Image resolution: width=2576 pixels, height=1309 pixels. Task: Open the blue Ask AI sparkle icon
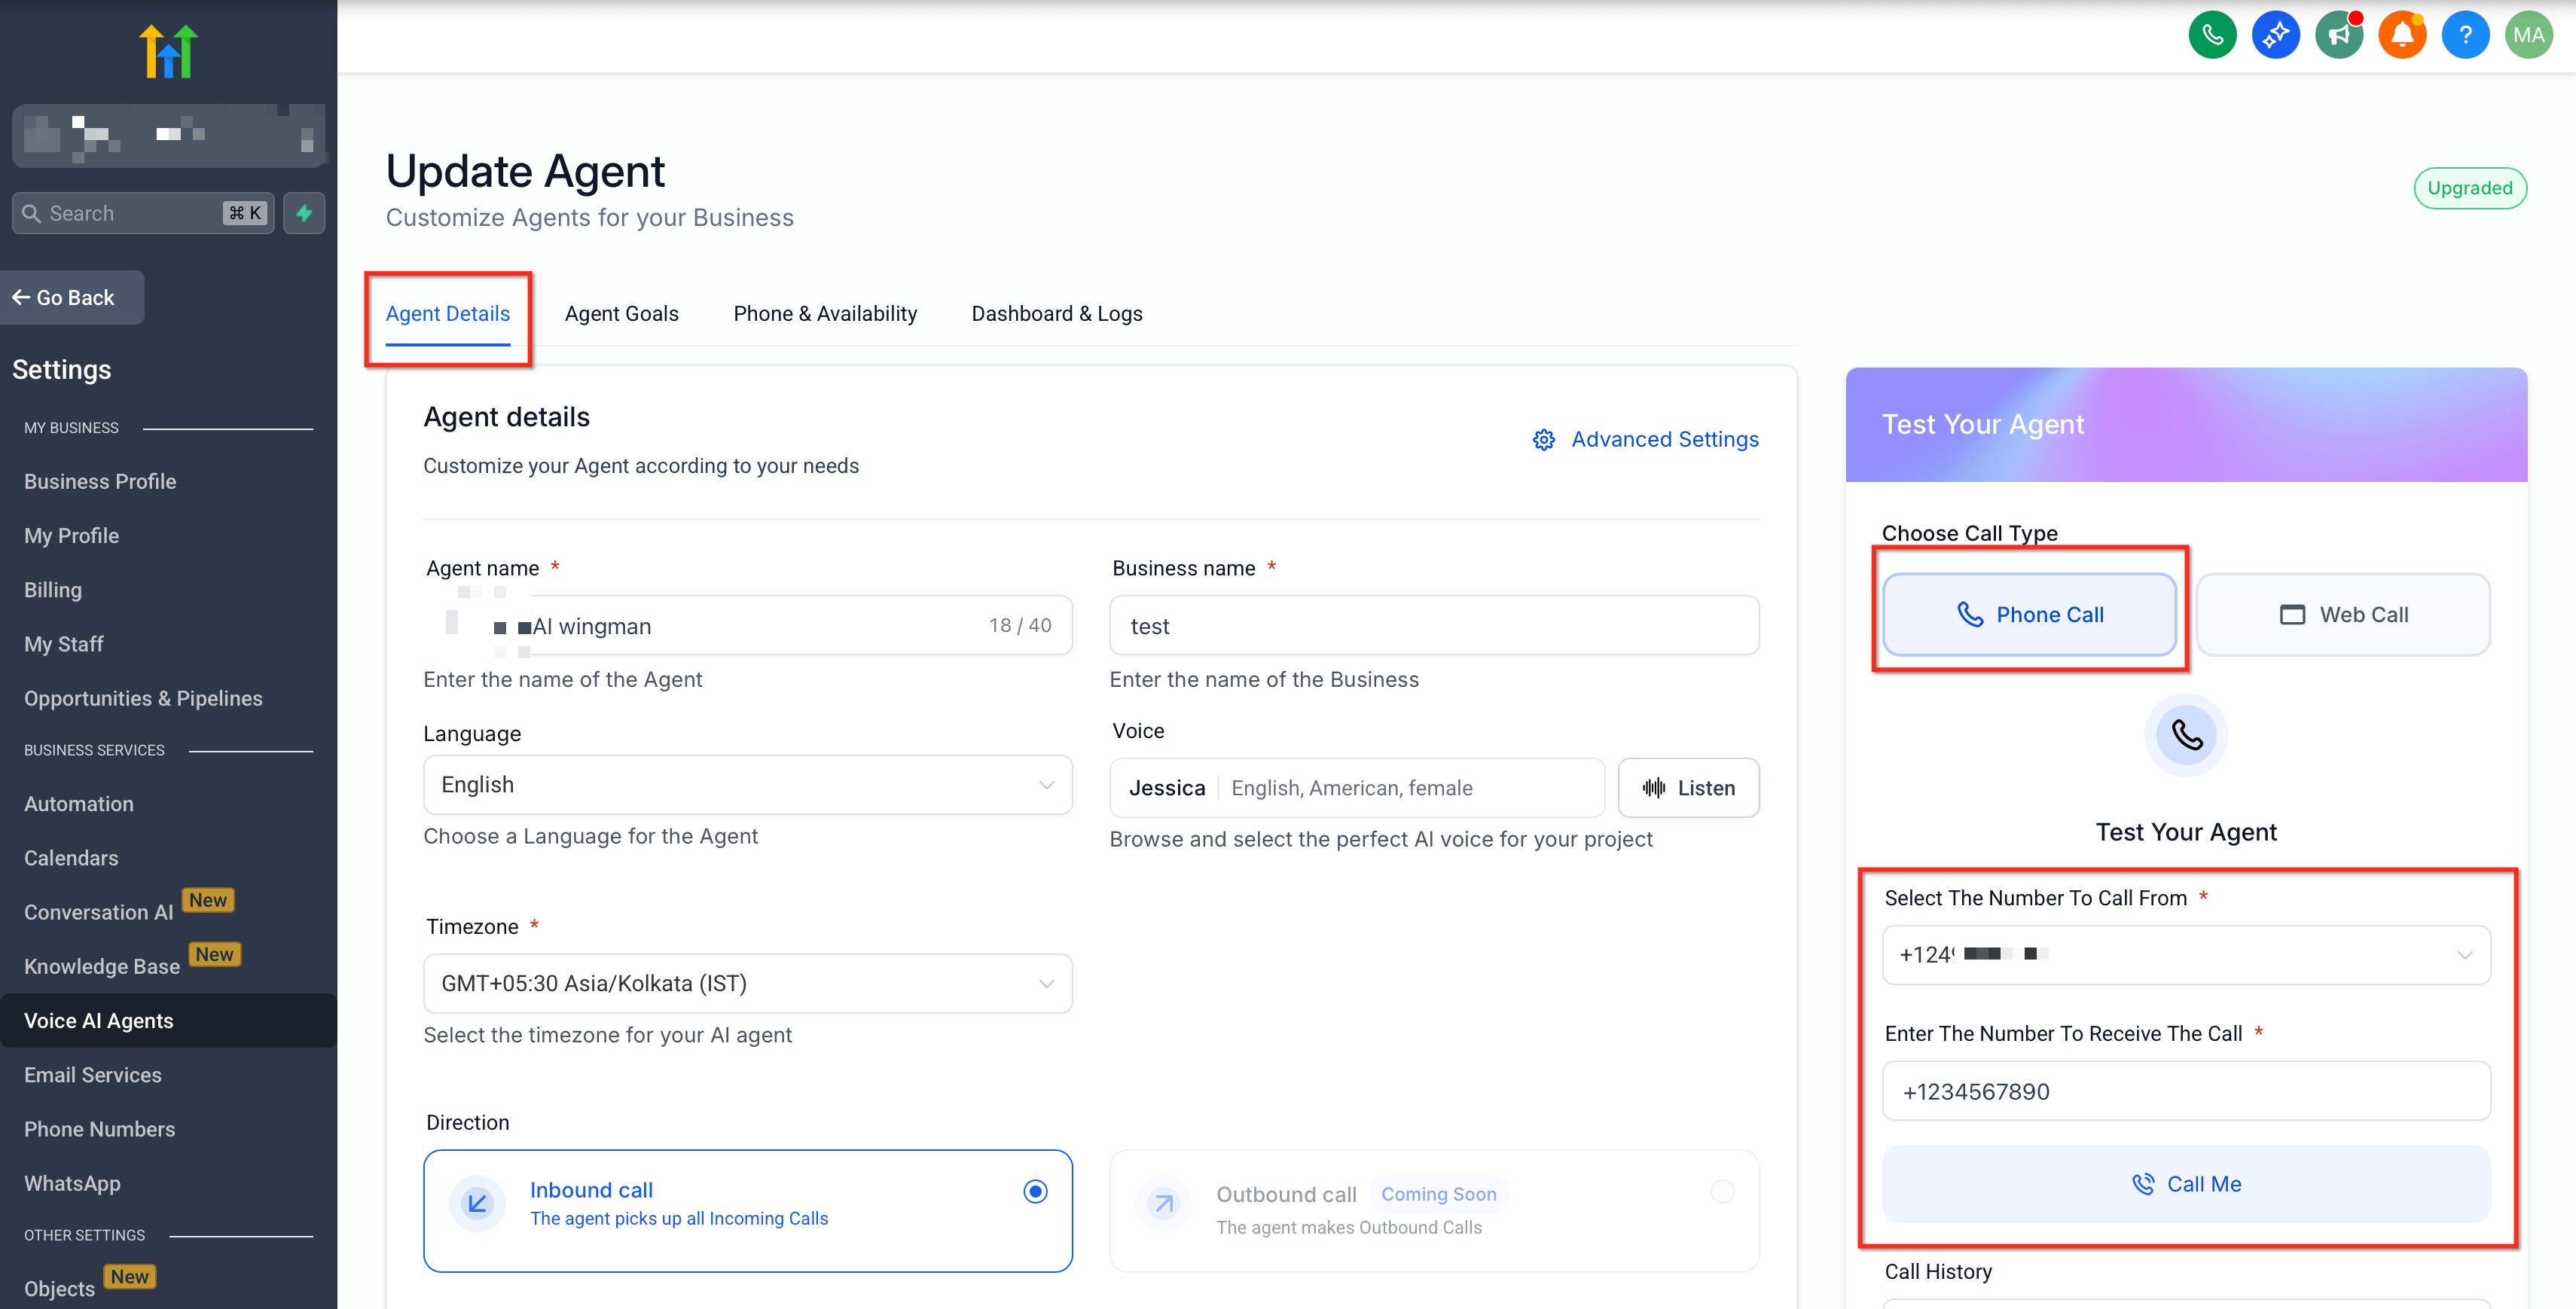pos(2275,35)
